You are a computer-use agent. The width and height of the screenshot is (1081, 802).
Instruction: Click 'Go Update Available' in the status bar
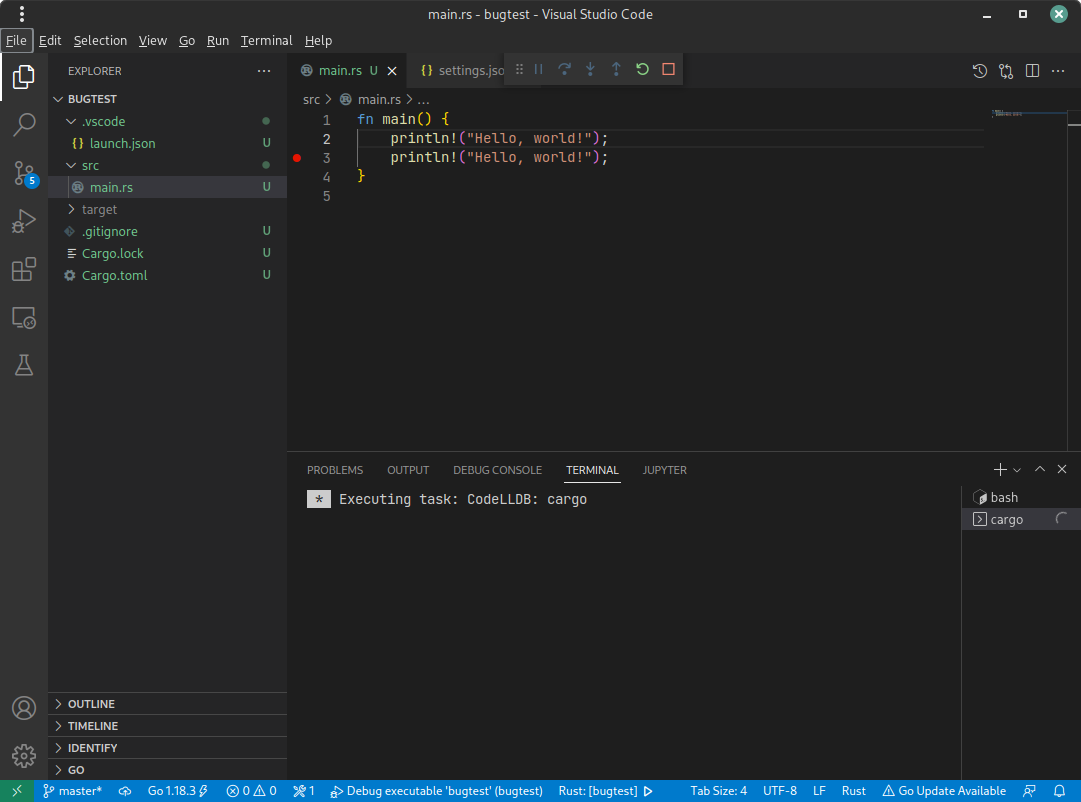coord(943,791)
